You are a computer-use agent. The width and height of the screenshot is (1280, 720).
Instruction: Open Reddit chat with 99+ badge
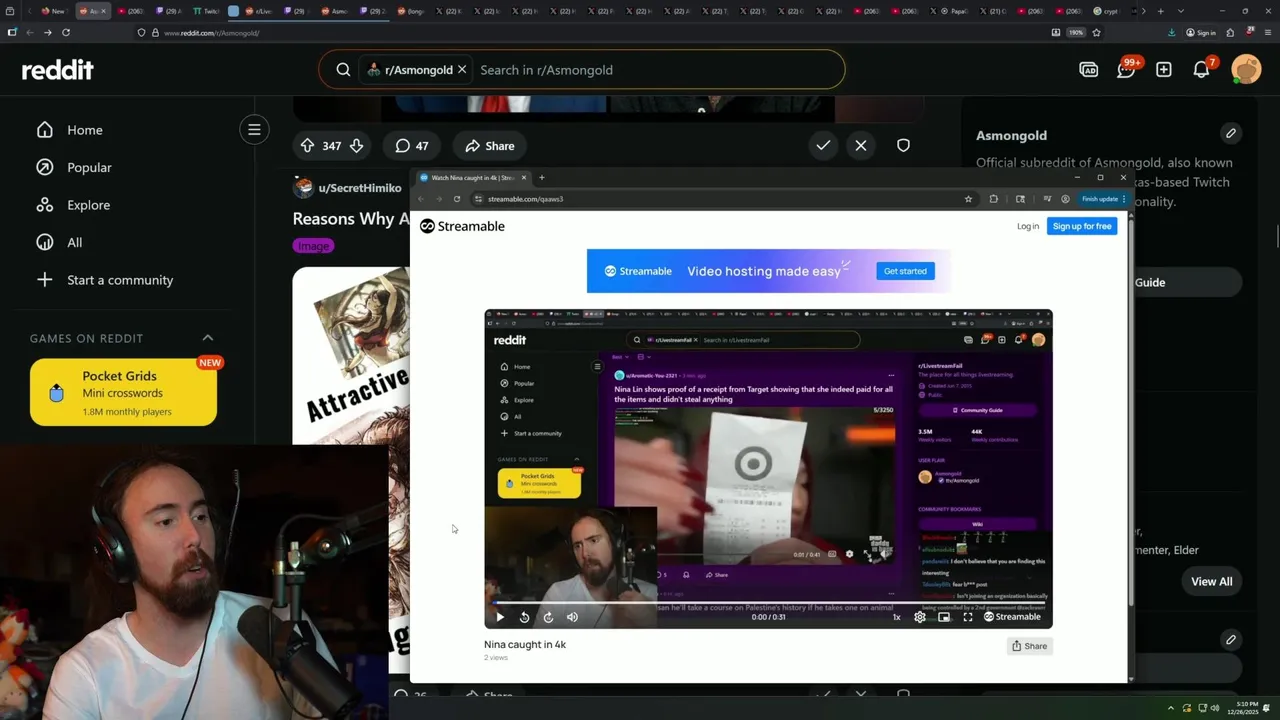click(1127, 69)
